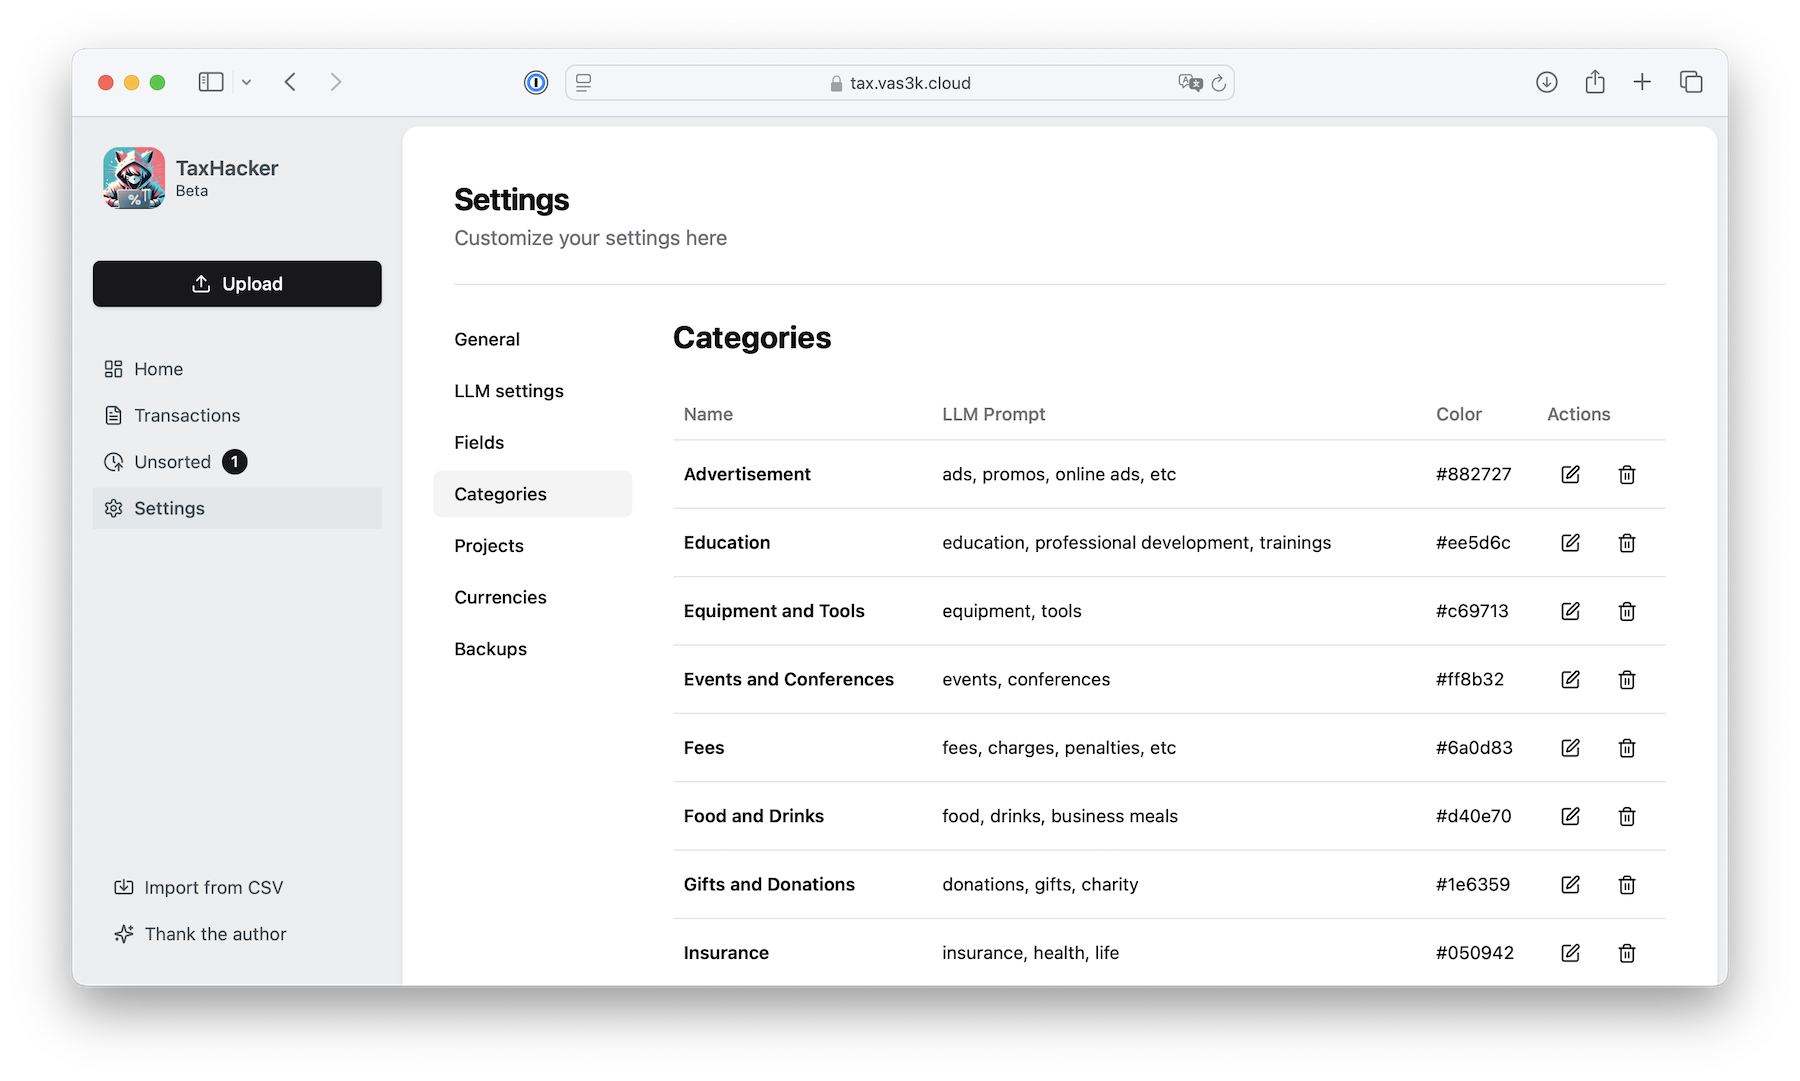Delete the Advertisement category
Image resolution: width=1800 pixels, height=1081 pixels.
[x=1627, y=474]
